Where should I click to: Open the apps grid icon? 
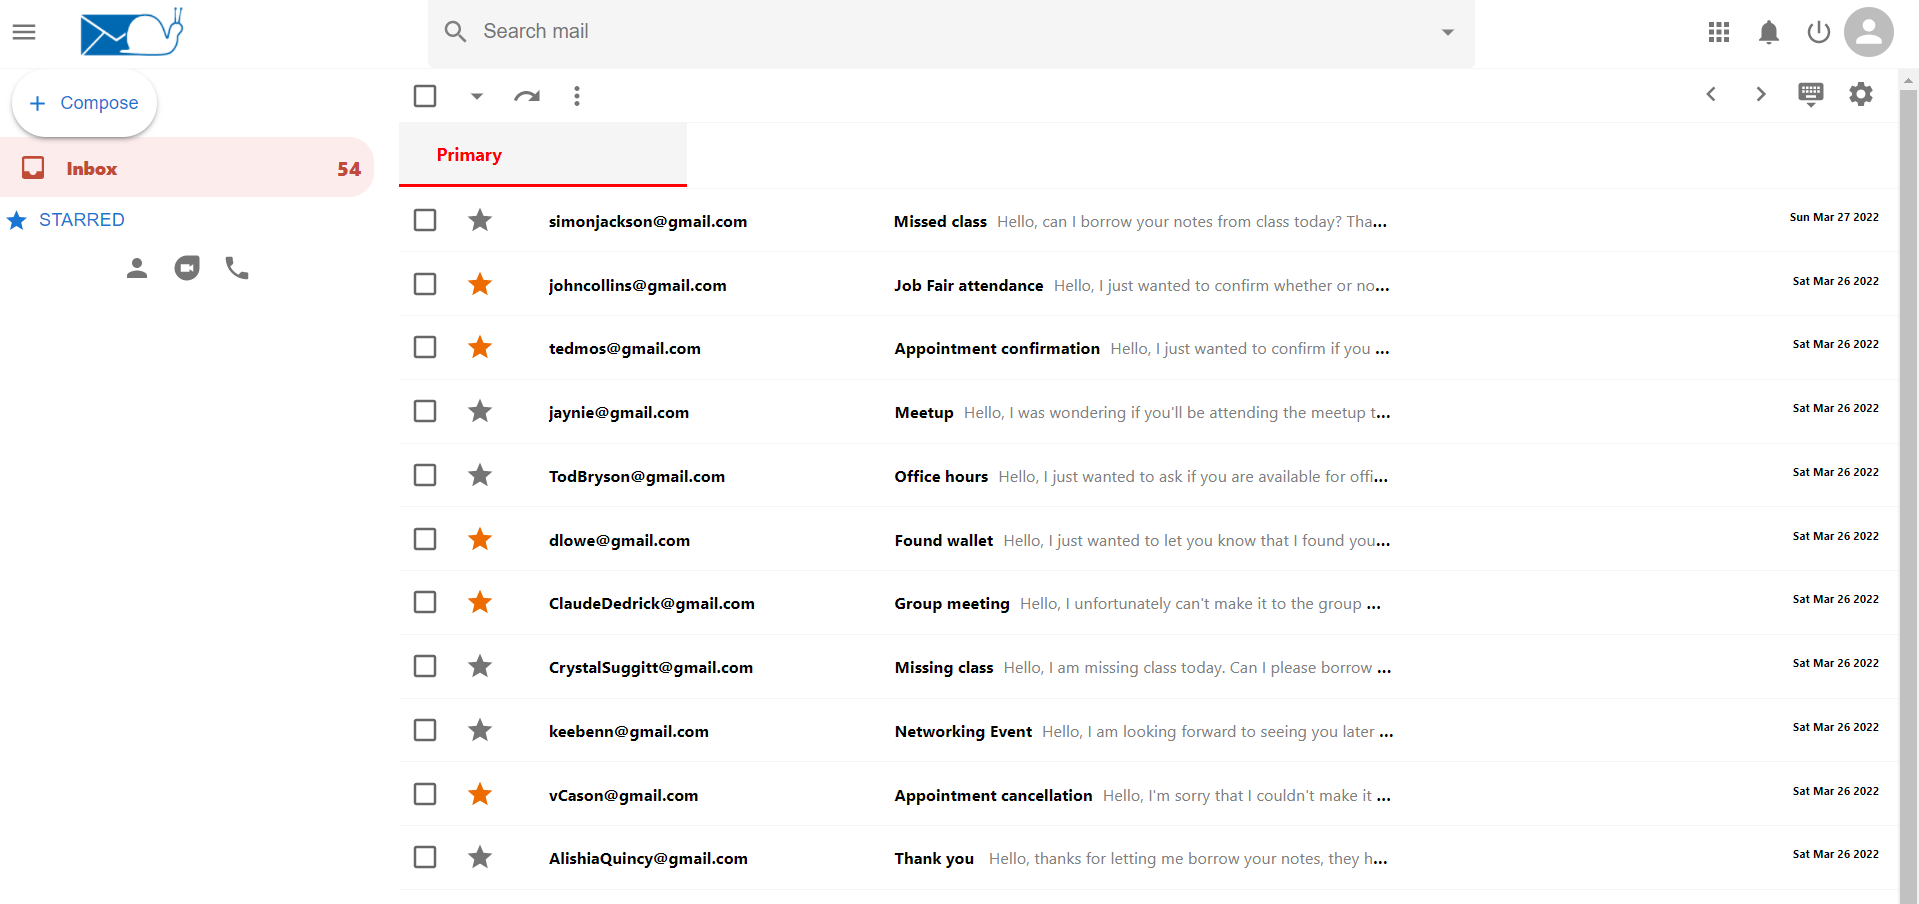(x=1719, y=31)
